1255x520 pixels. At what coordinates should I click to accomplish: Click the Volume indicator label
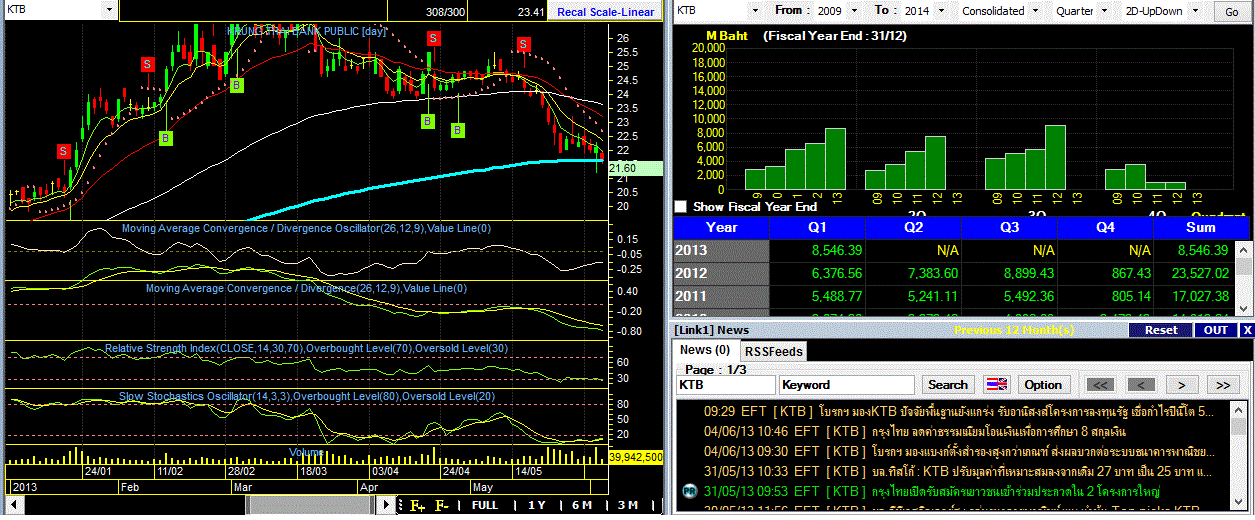click(x=307, y=452)
